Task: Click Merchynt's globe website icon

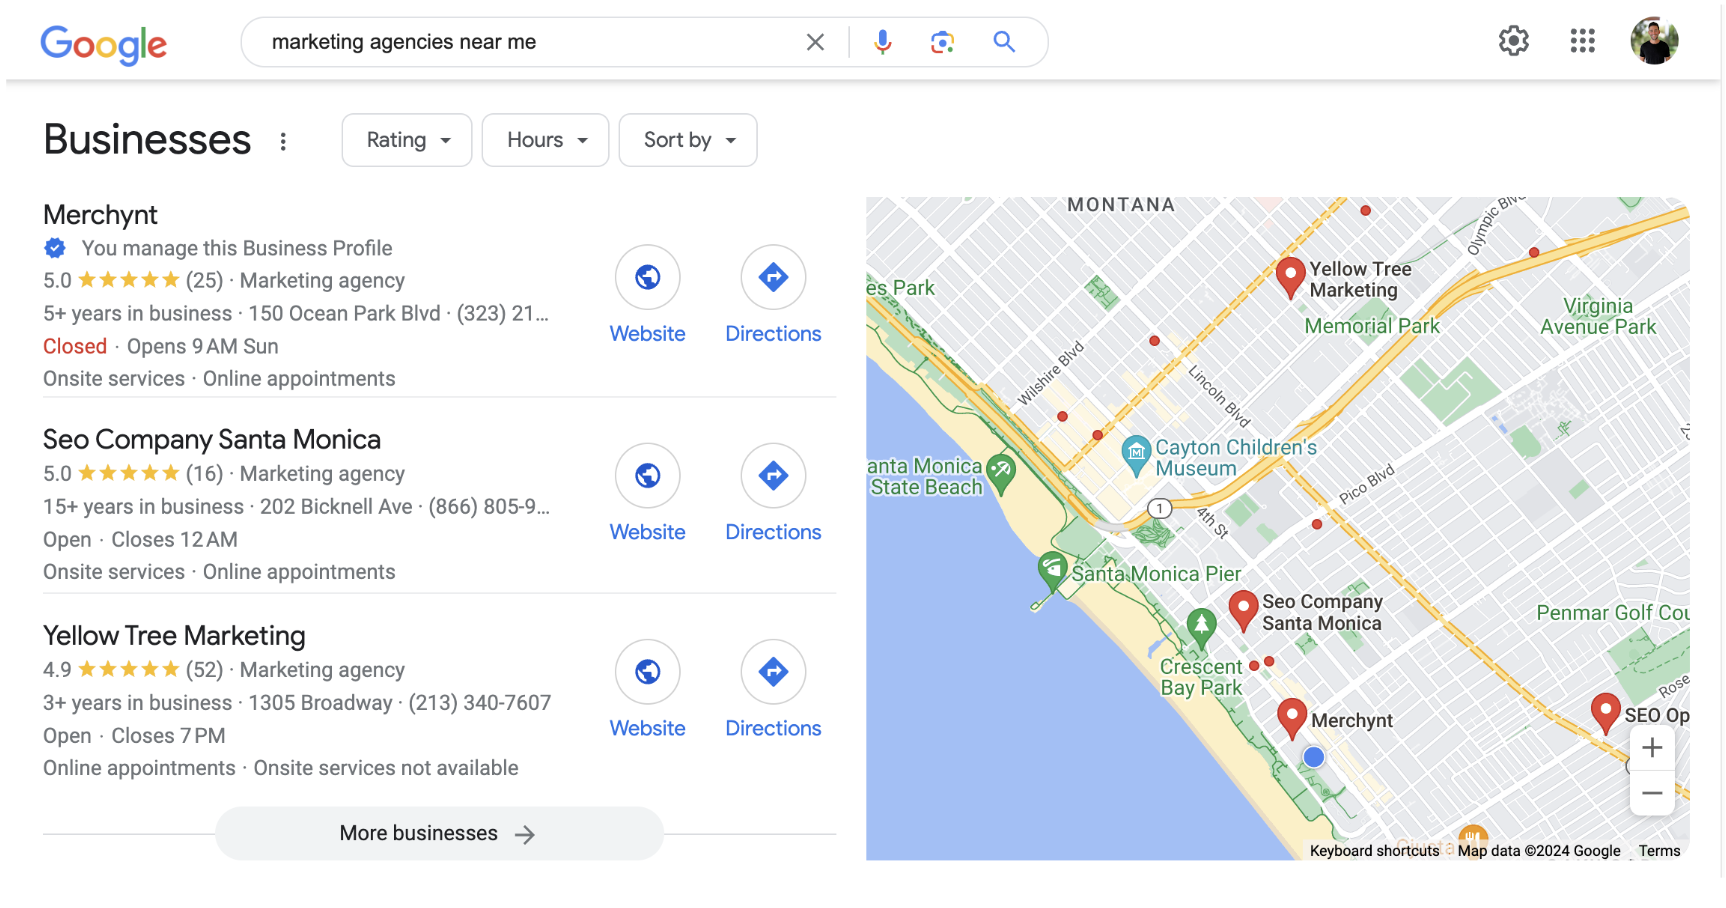Action: pos(648,277)
